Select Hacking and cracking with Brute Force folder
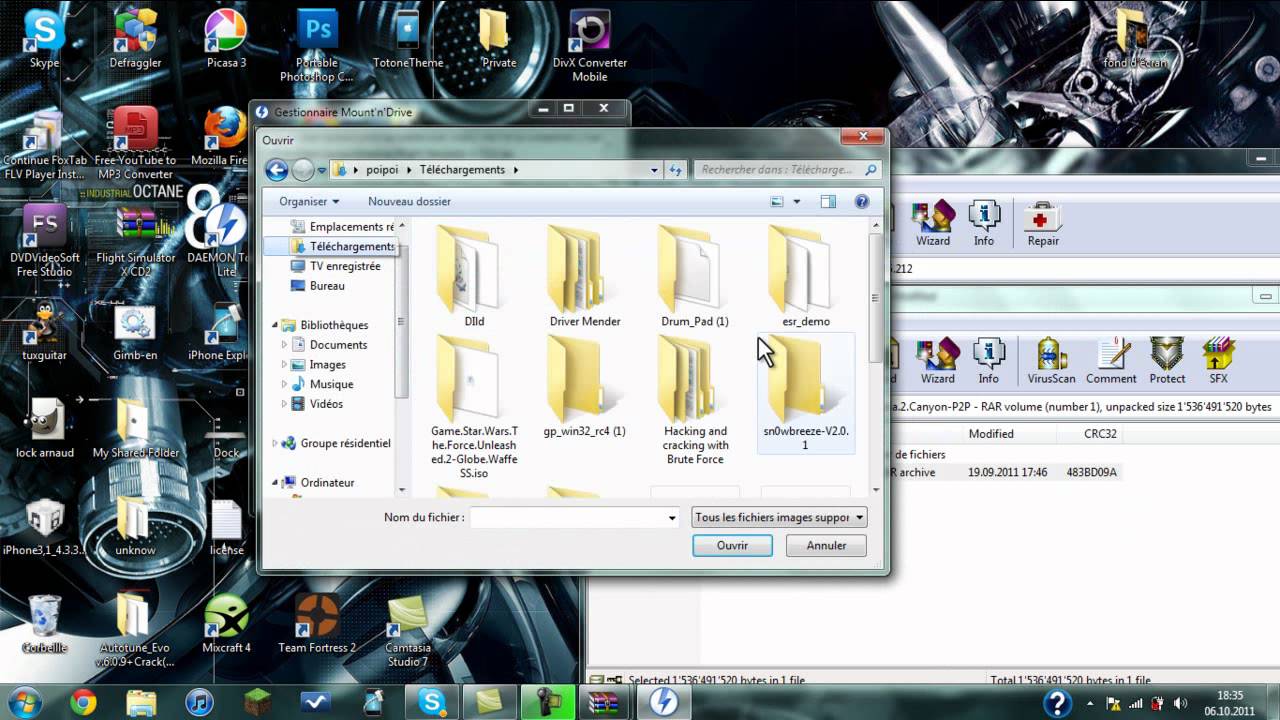The height and width of the screenshot is (720, 1280). tap(695, 401)
